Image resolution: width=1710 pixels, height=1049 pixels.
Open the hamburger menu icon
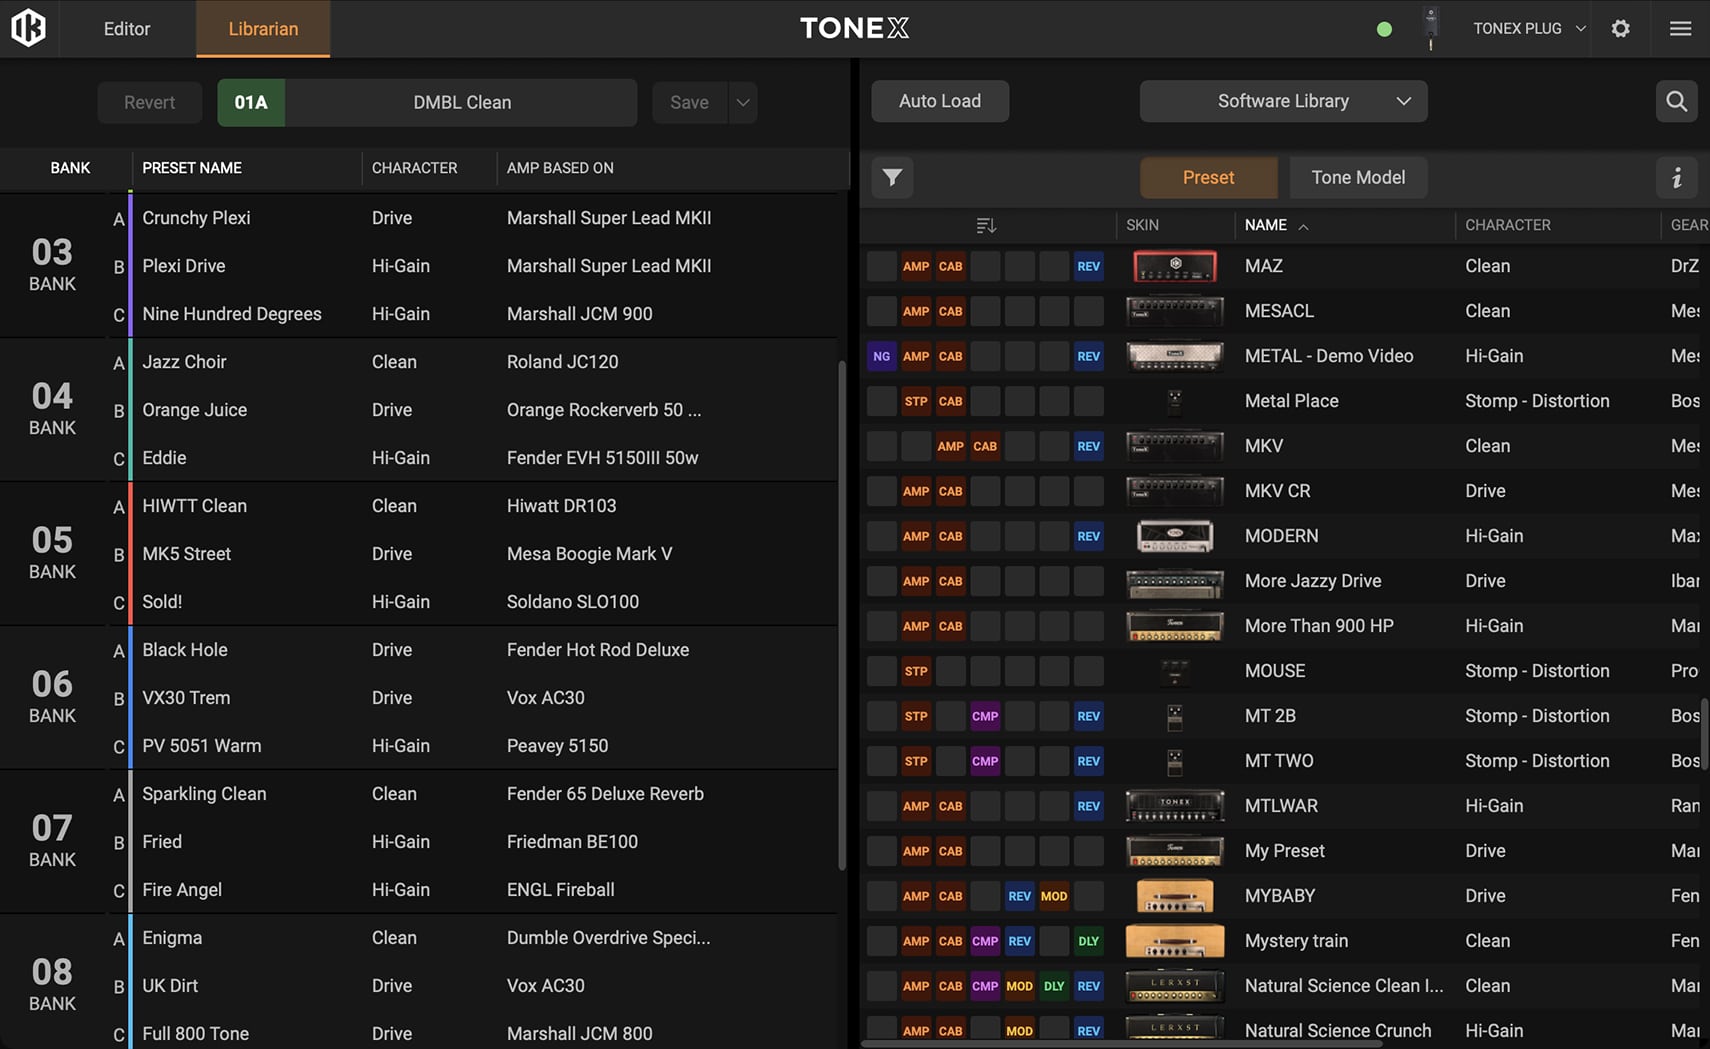tap(1680, 28)
